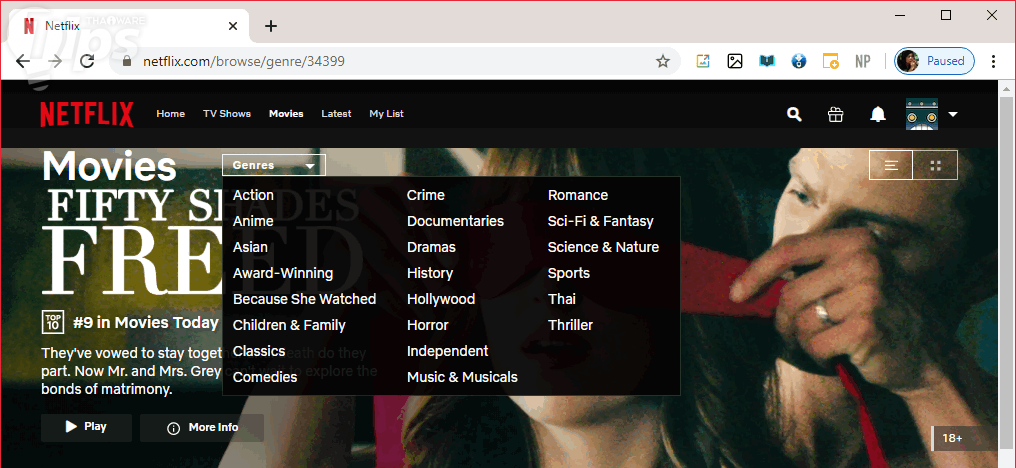Click the 18+ maturity rating label
Image resolution: width=1016 pixels, height=468 pixels.
point(952,438)
